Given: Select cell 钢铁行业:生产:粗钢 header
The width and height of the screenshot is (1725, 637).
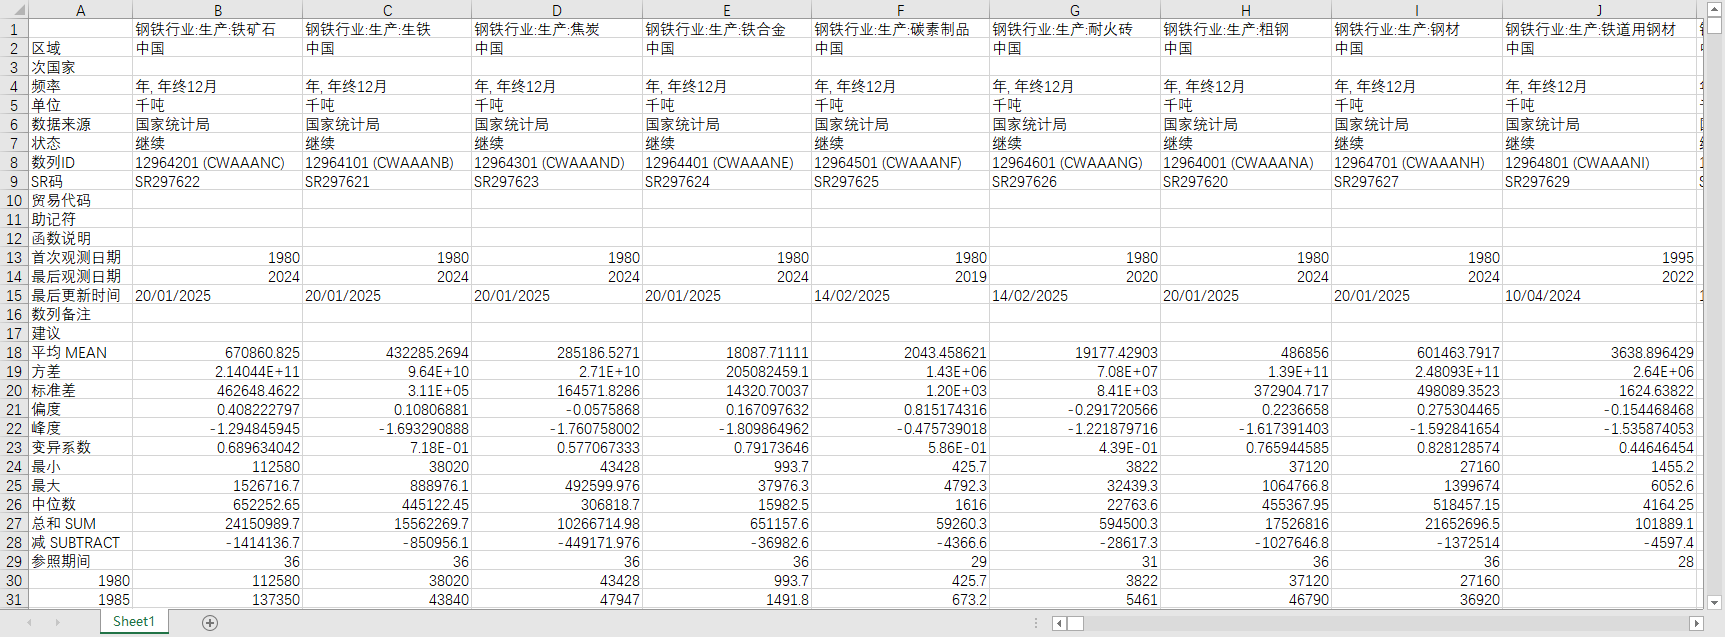Looking at the screenshot, I should [x=1246, y=29].
